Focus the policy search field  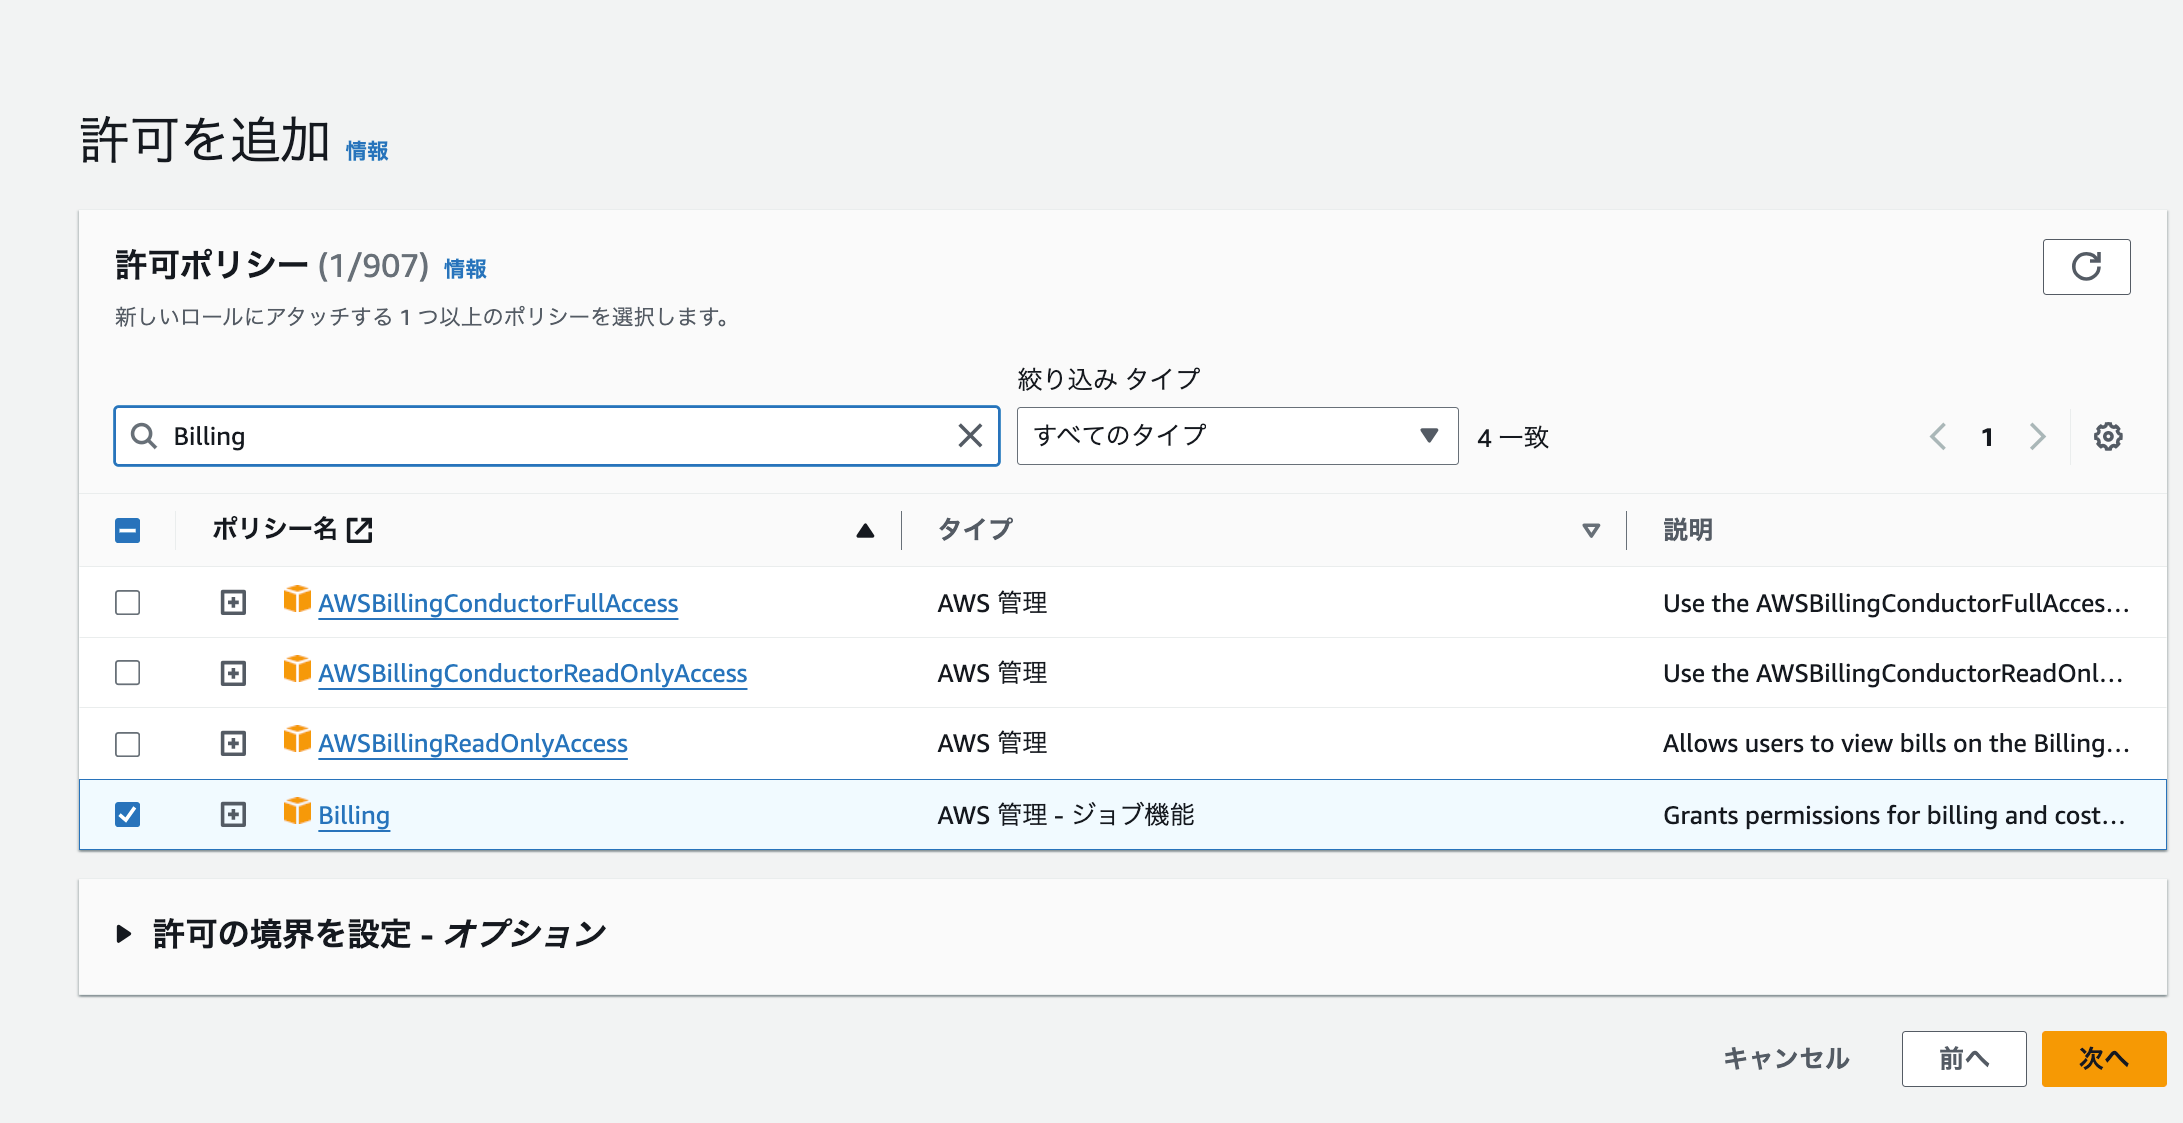[557, 436]
